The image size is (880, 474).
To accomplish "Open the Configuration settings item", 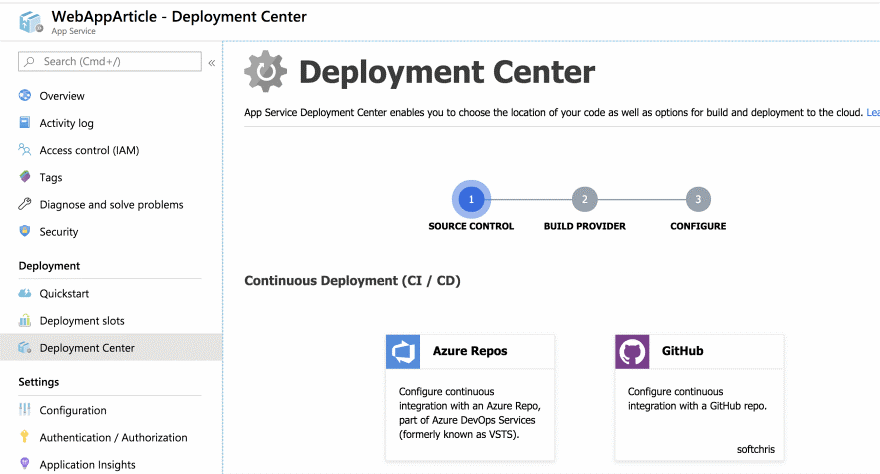I will coord(73,410).
